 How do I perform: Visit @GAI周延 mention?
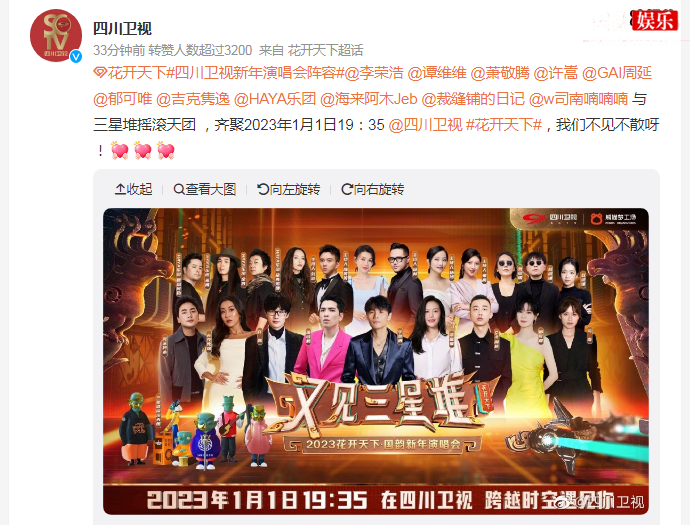[x=617, y=73]
